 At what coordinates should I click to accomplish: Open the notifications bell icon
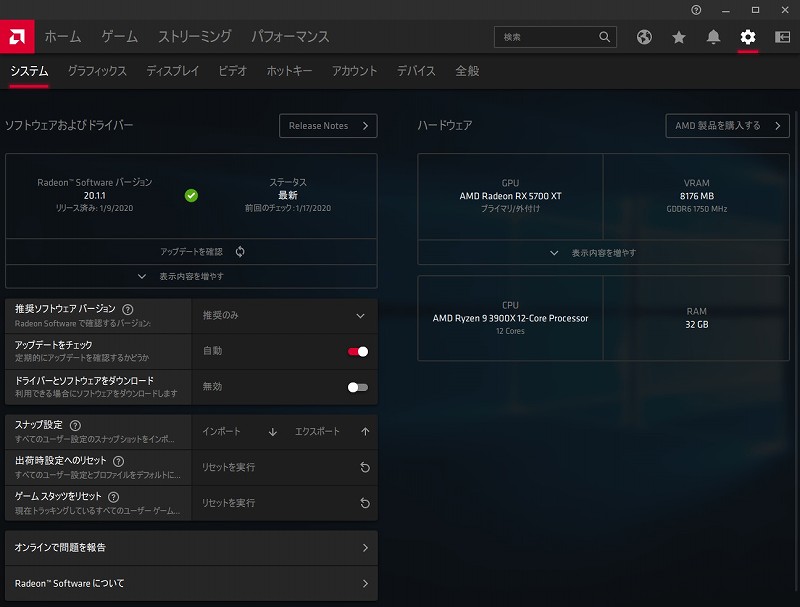(713, 37)
